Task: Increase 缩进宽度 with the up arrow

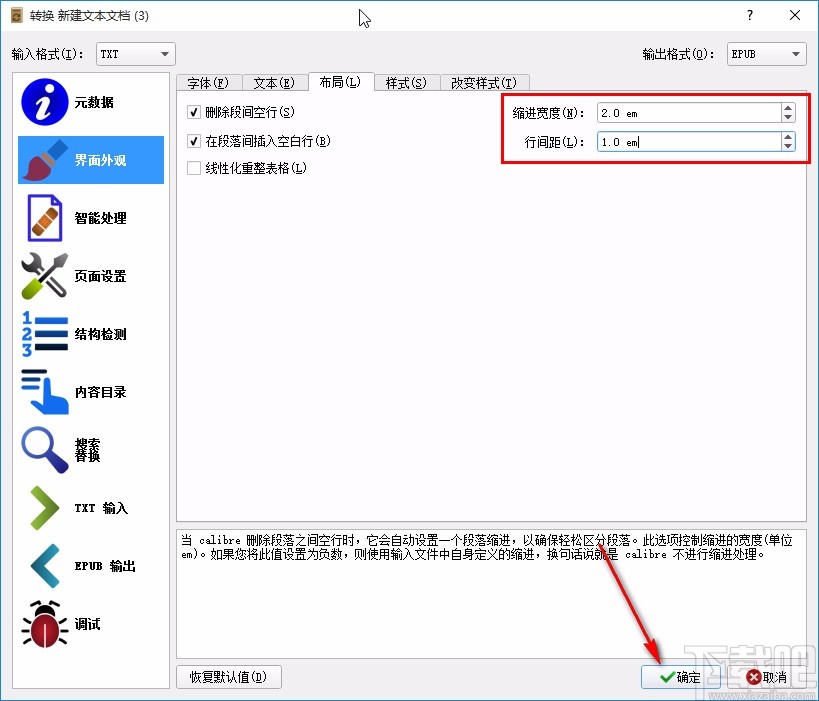Action: coord(788,108)
